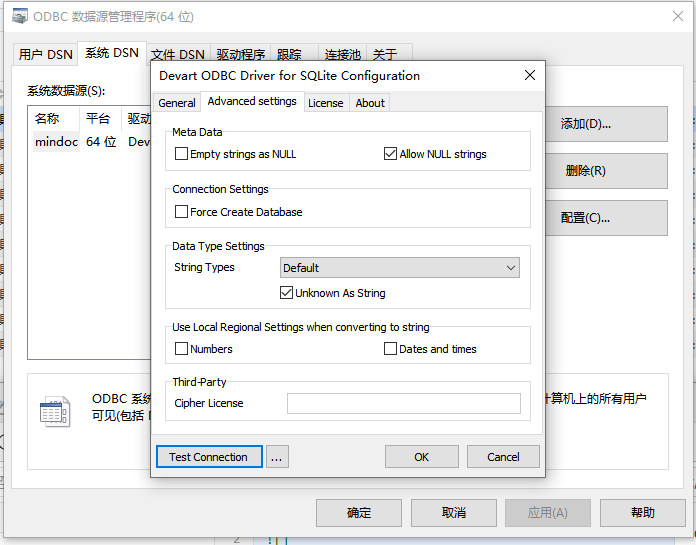Close the Devart SQLite Configuration dialog
This screenshot has width=696, height=545.
tap(530, 75)
